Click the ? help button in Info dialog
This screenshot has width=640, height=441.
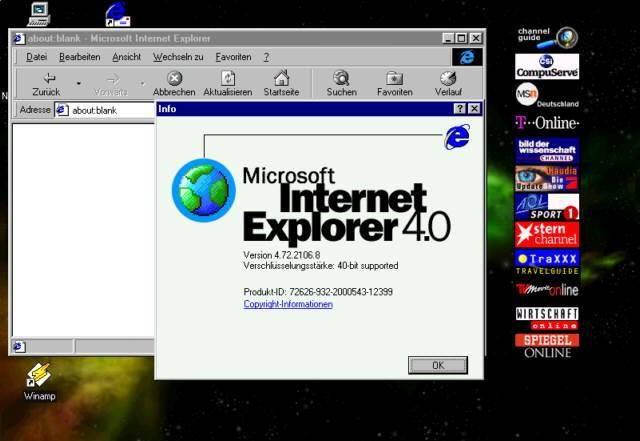pyautogui.click(x=460, y=109)
